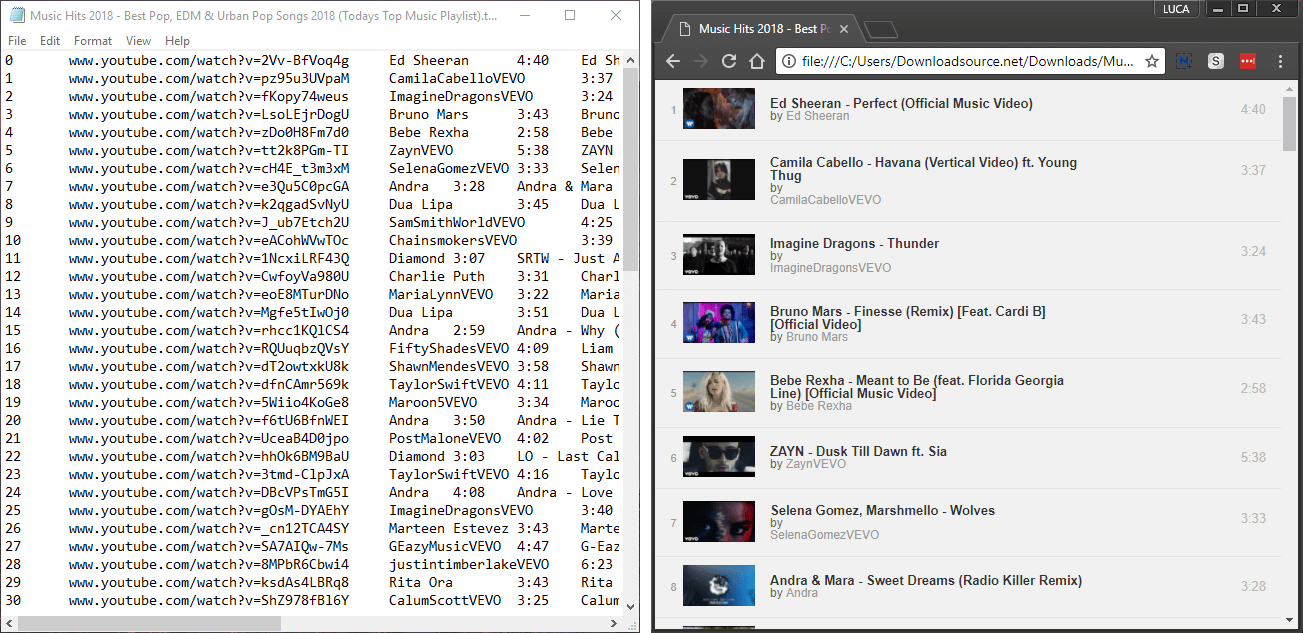Open Imagine Dragons - Thunder title link
The width and height of the screenshot is (1303, 633).
coord(855,243)
